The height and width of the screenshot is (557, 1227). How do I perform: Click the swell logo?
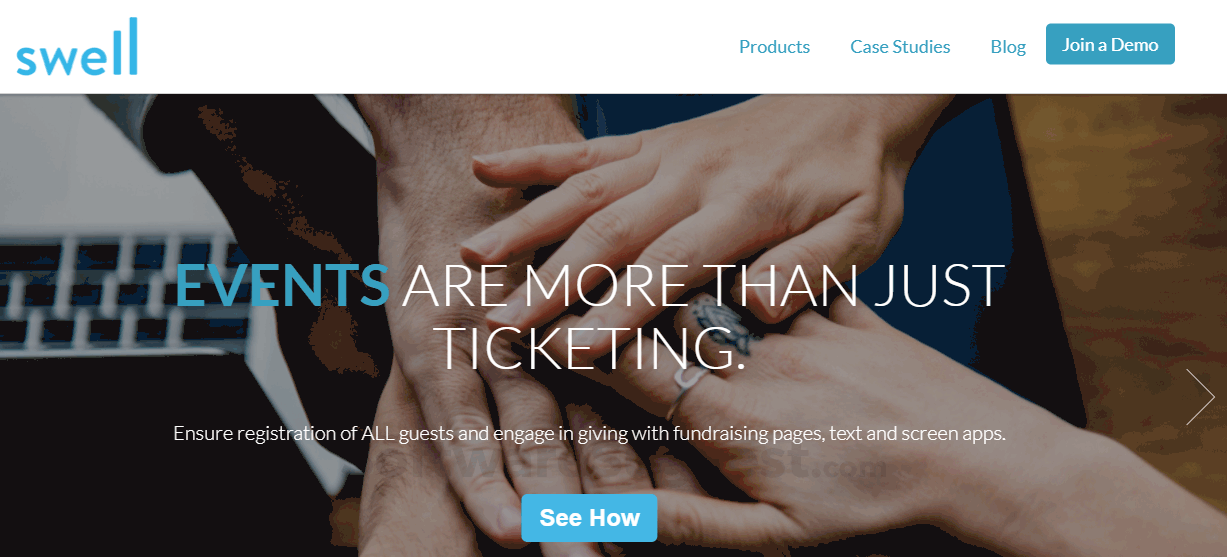[x=77, y=47]
